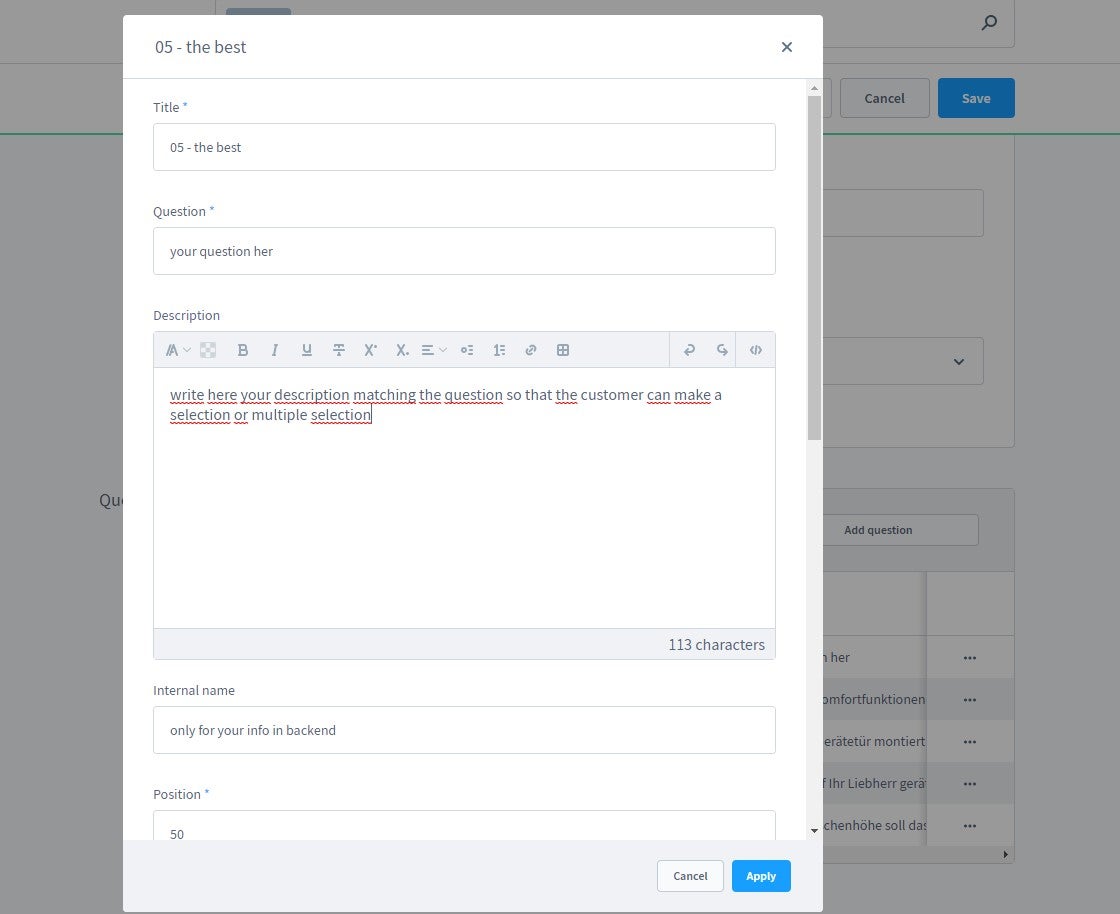Toggle bold formatting in description editor
Image resolution: width=1120 pixels, height=914 pixels.
243,350
